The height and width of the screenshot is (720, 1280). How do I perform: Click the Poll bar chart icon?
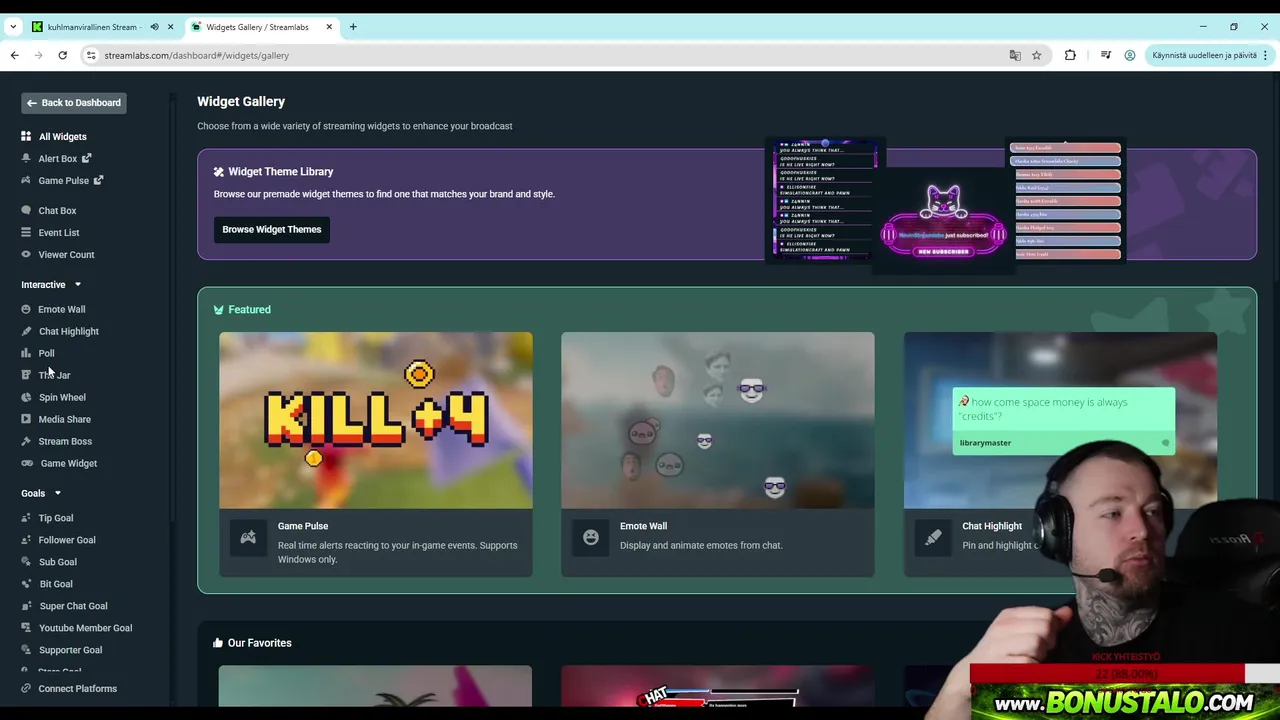point(26,353)
